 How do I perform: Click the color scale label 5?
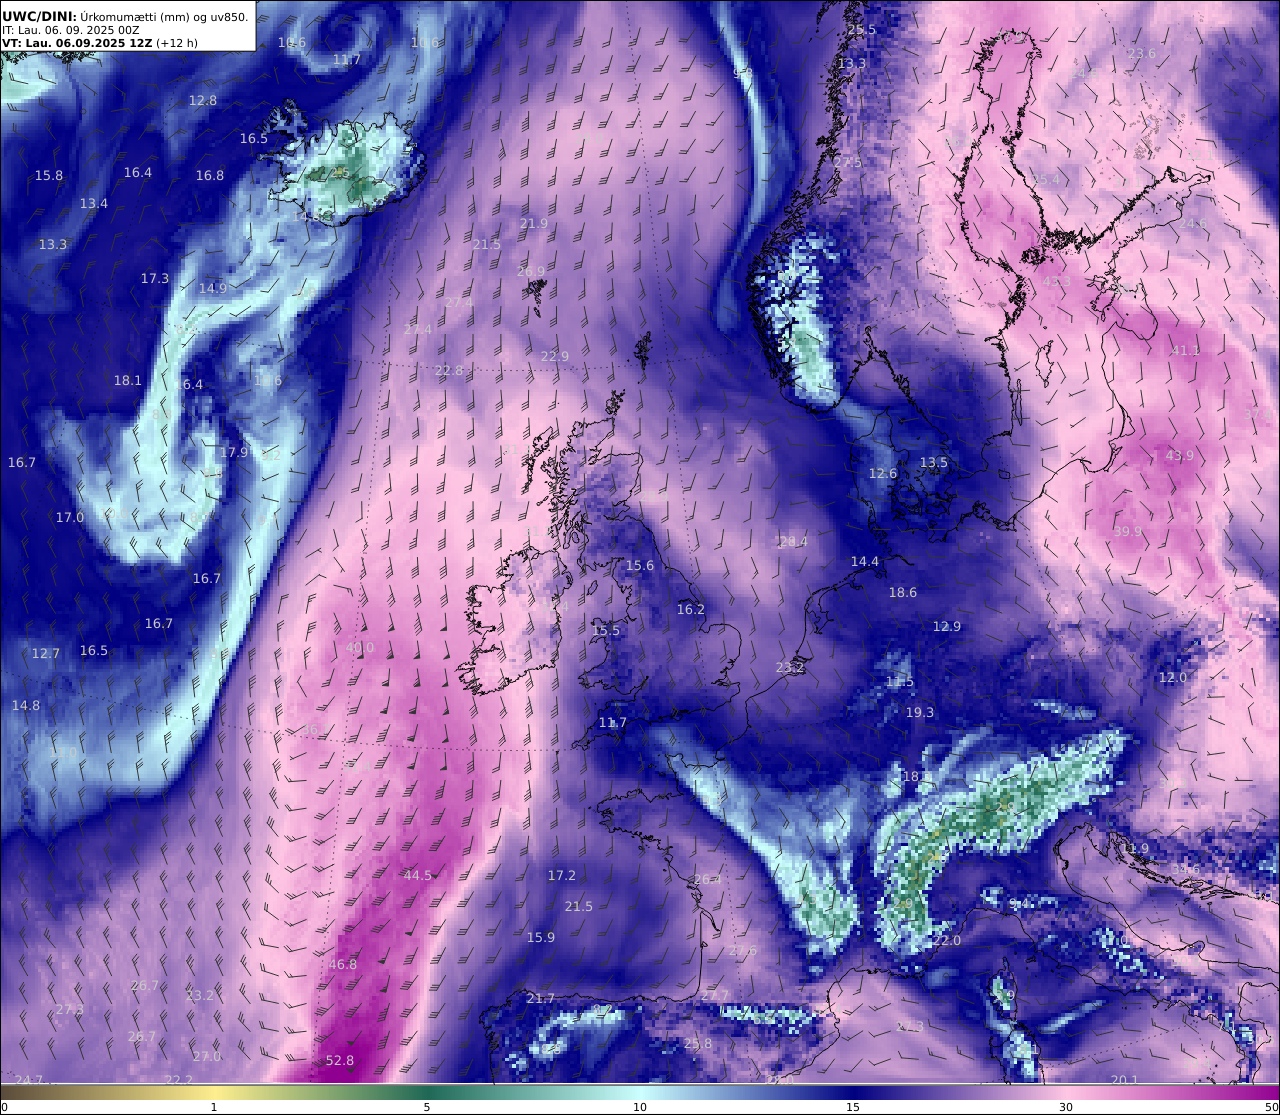click(x=427, y=1107)
